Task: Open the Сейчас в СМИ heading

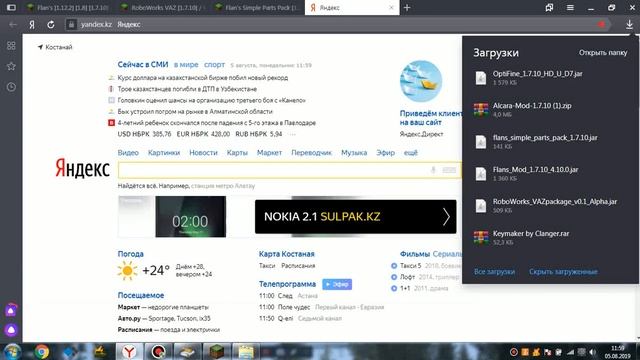Action: coord(143,64)
